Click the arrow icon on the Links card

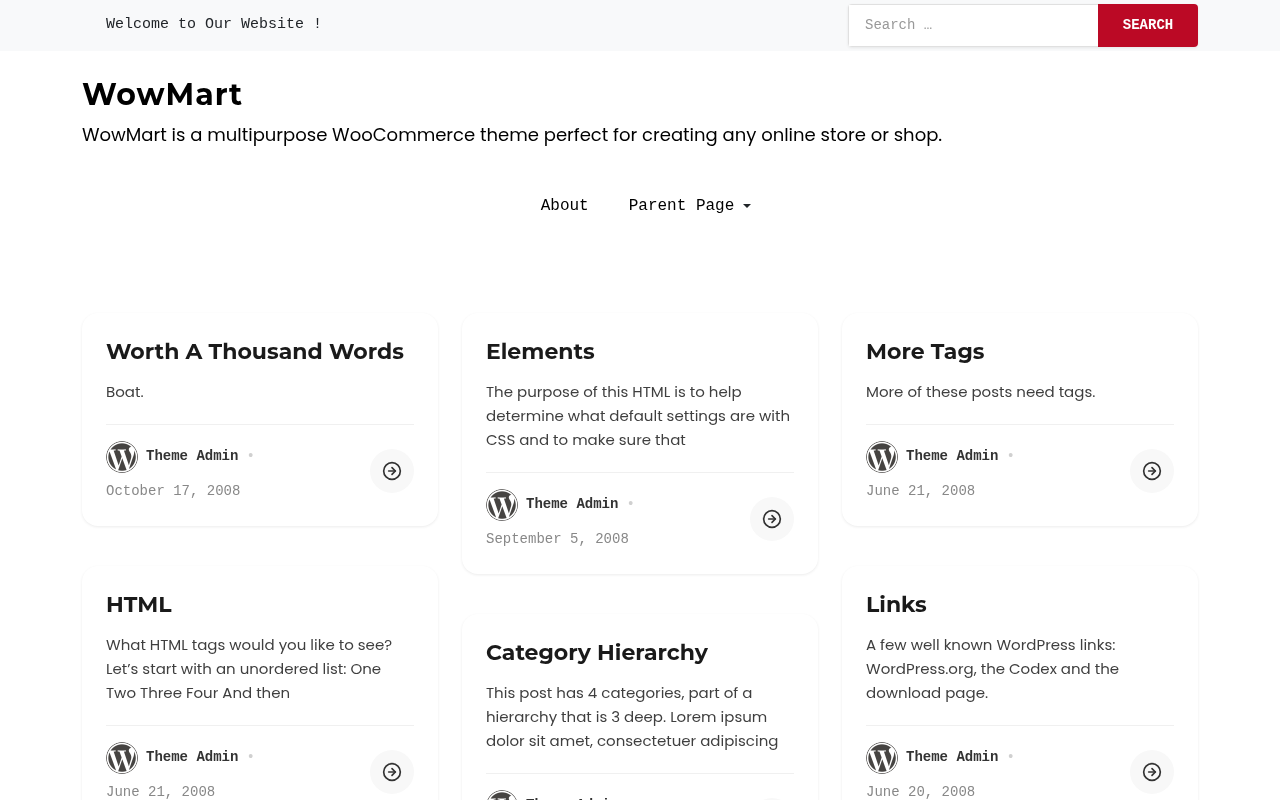[x=1152, y=772]
